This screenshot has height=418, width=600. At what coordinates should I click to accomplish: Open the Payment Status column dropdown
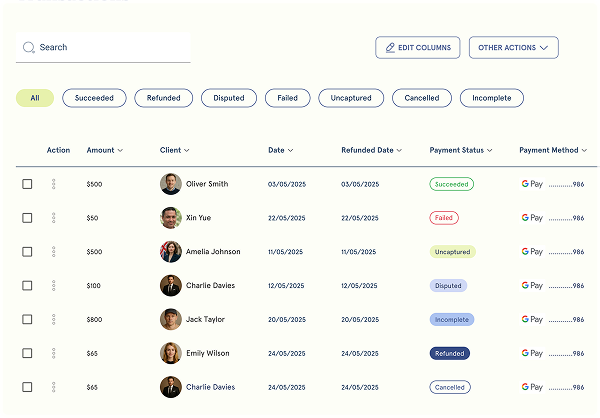click(460, 150)
